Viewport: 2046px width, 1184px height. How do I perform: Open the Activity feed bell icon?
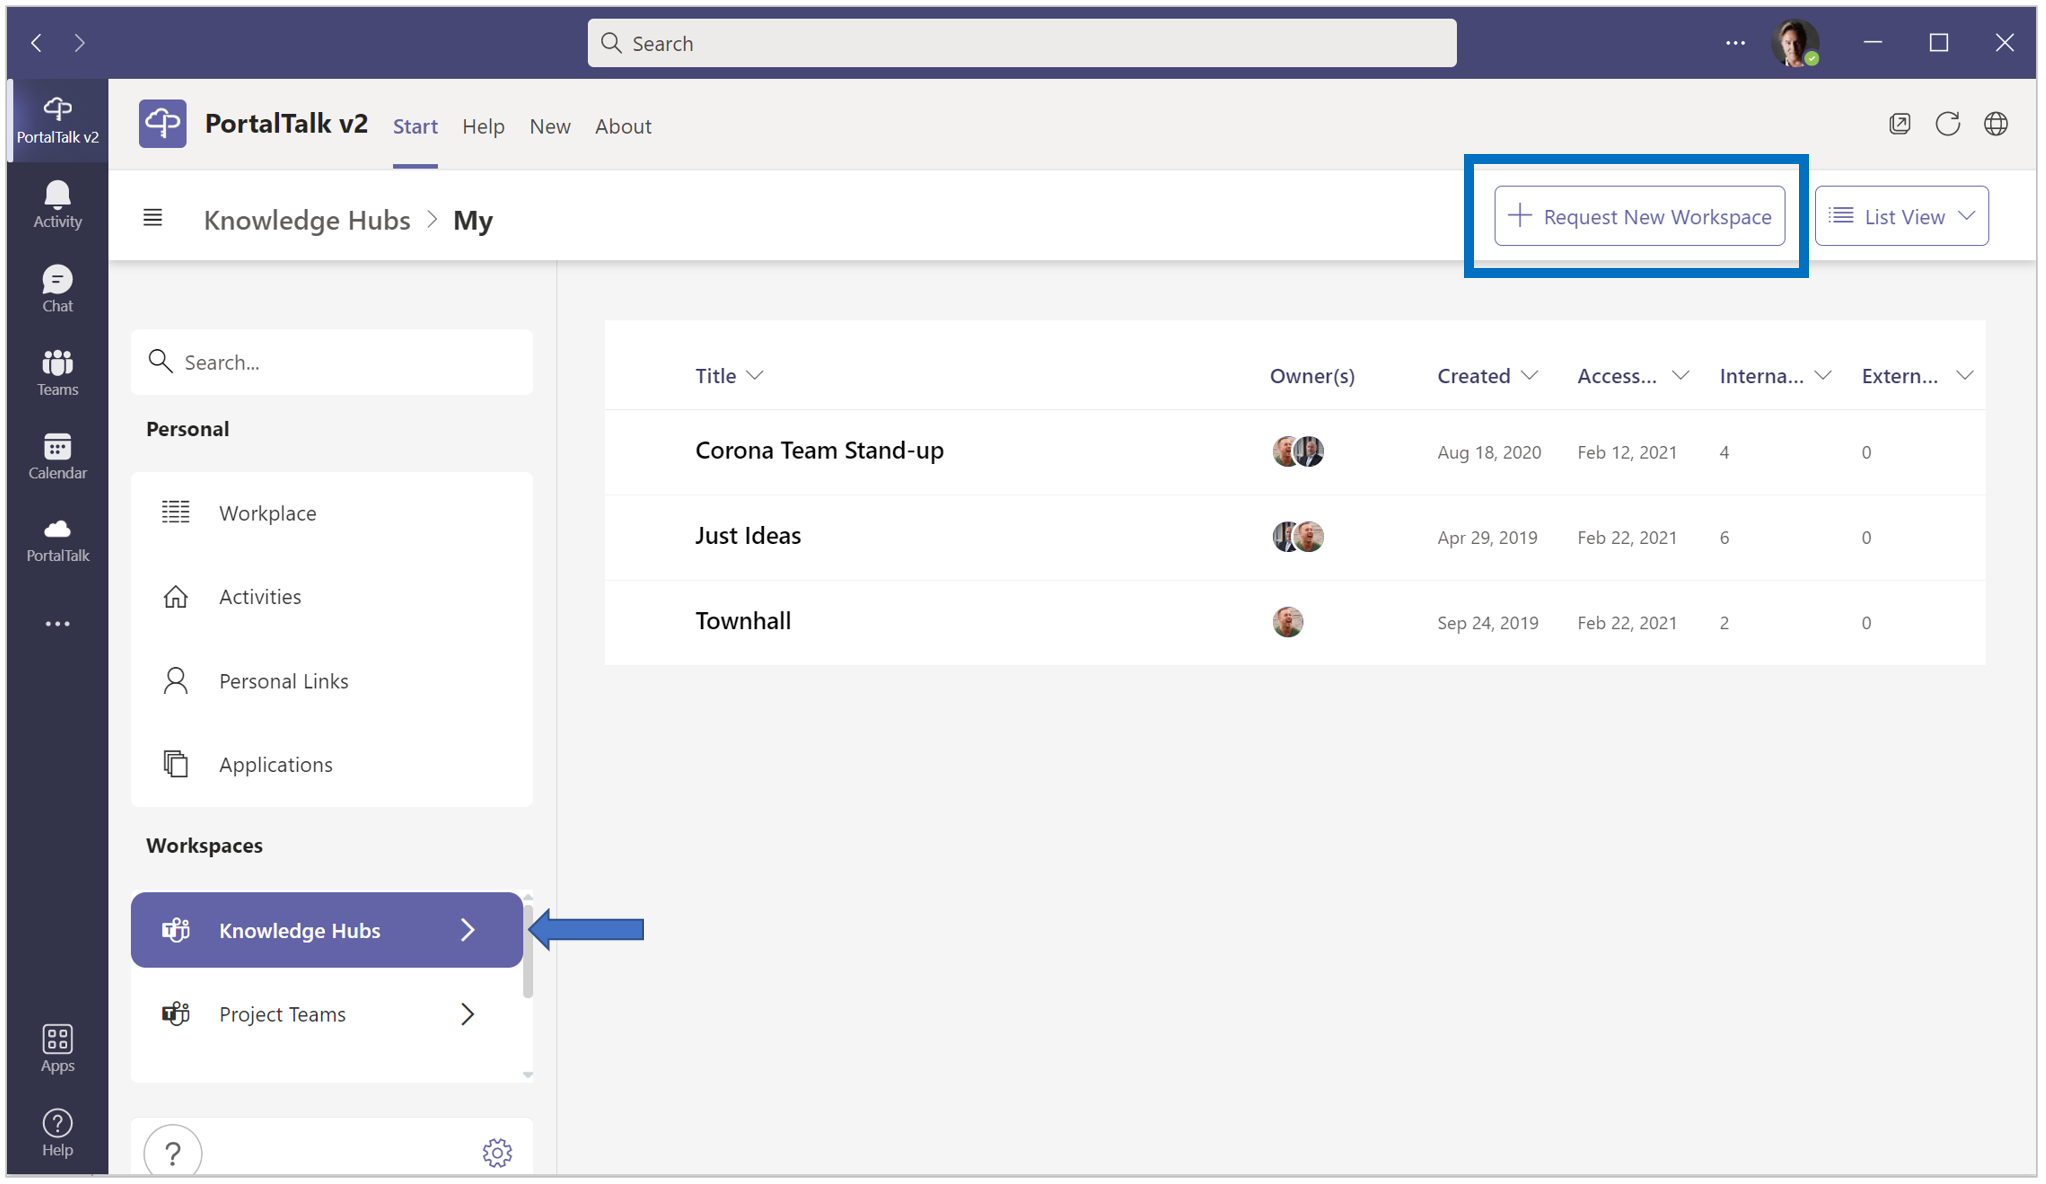58,204
